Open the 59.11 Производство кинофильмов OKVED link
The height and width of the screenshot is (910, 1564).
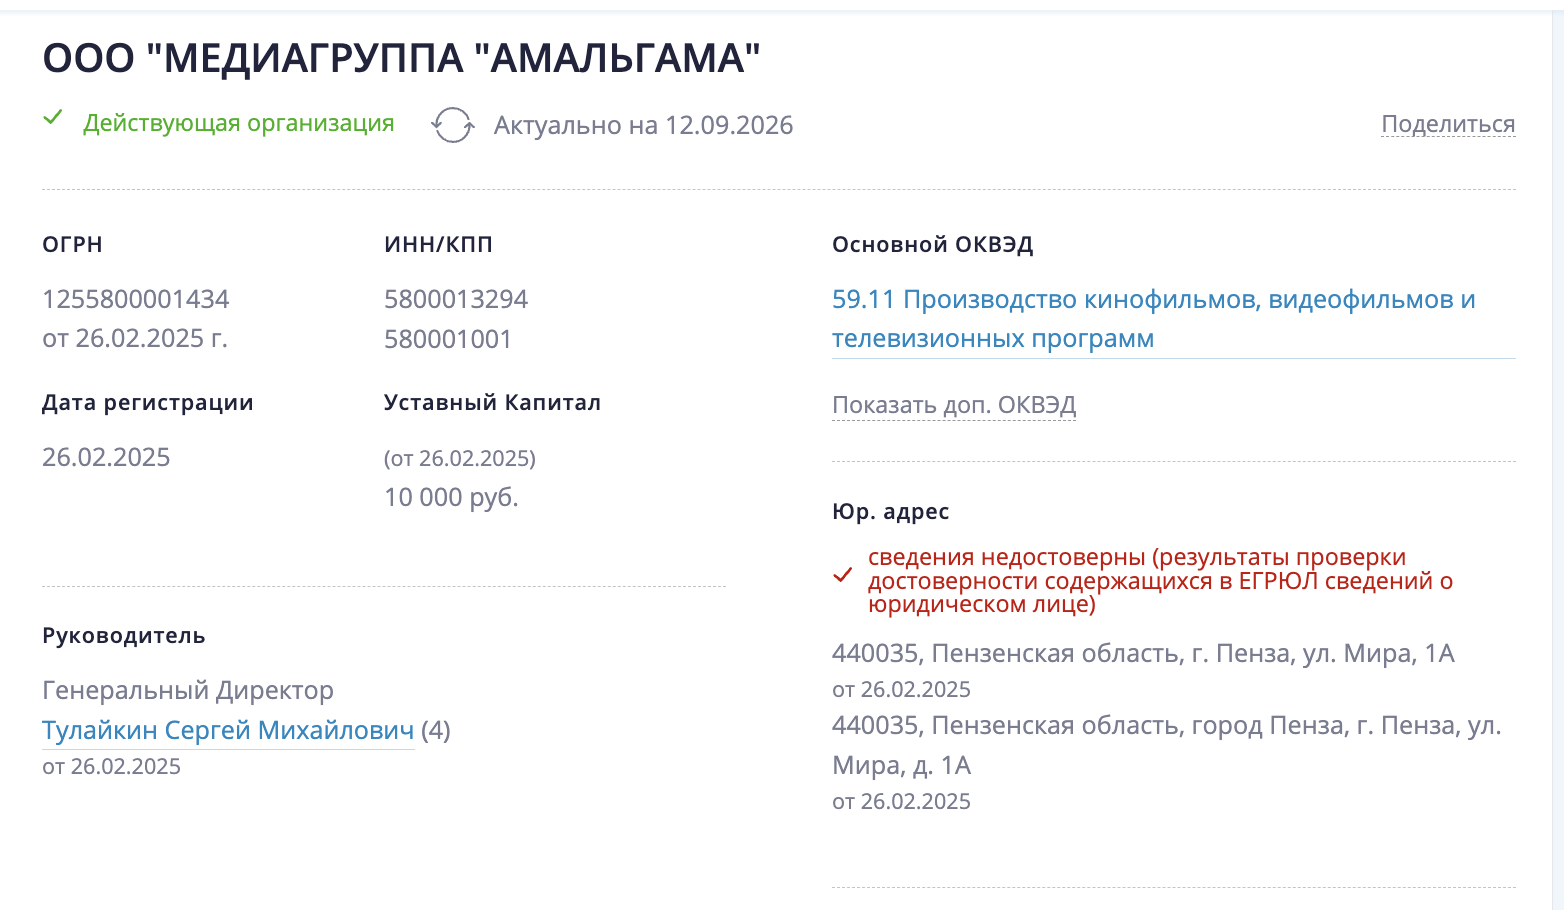1154,319
